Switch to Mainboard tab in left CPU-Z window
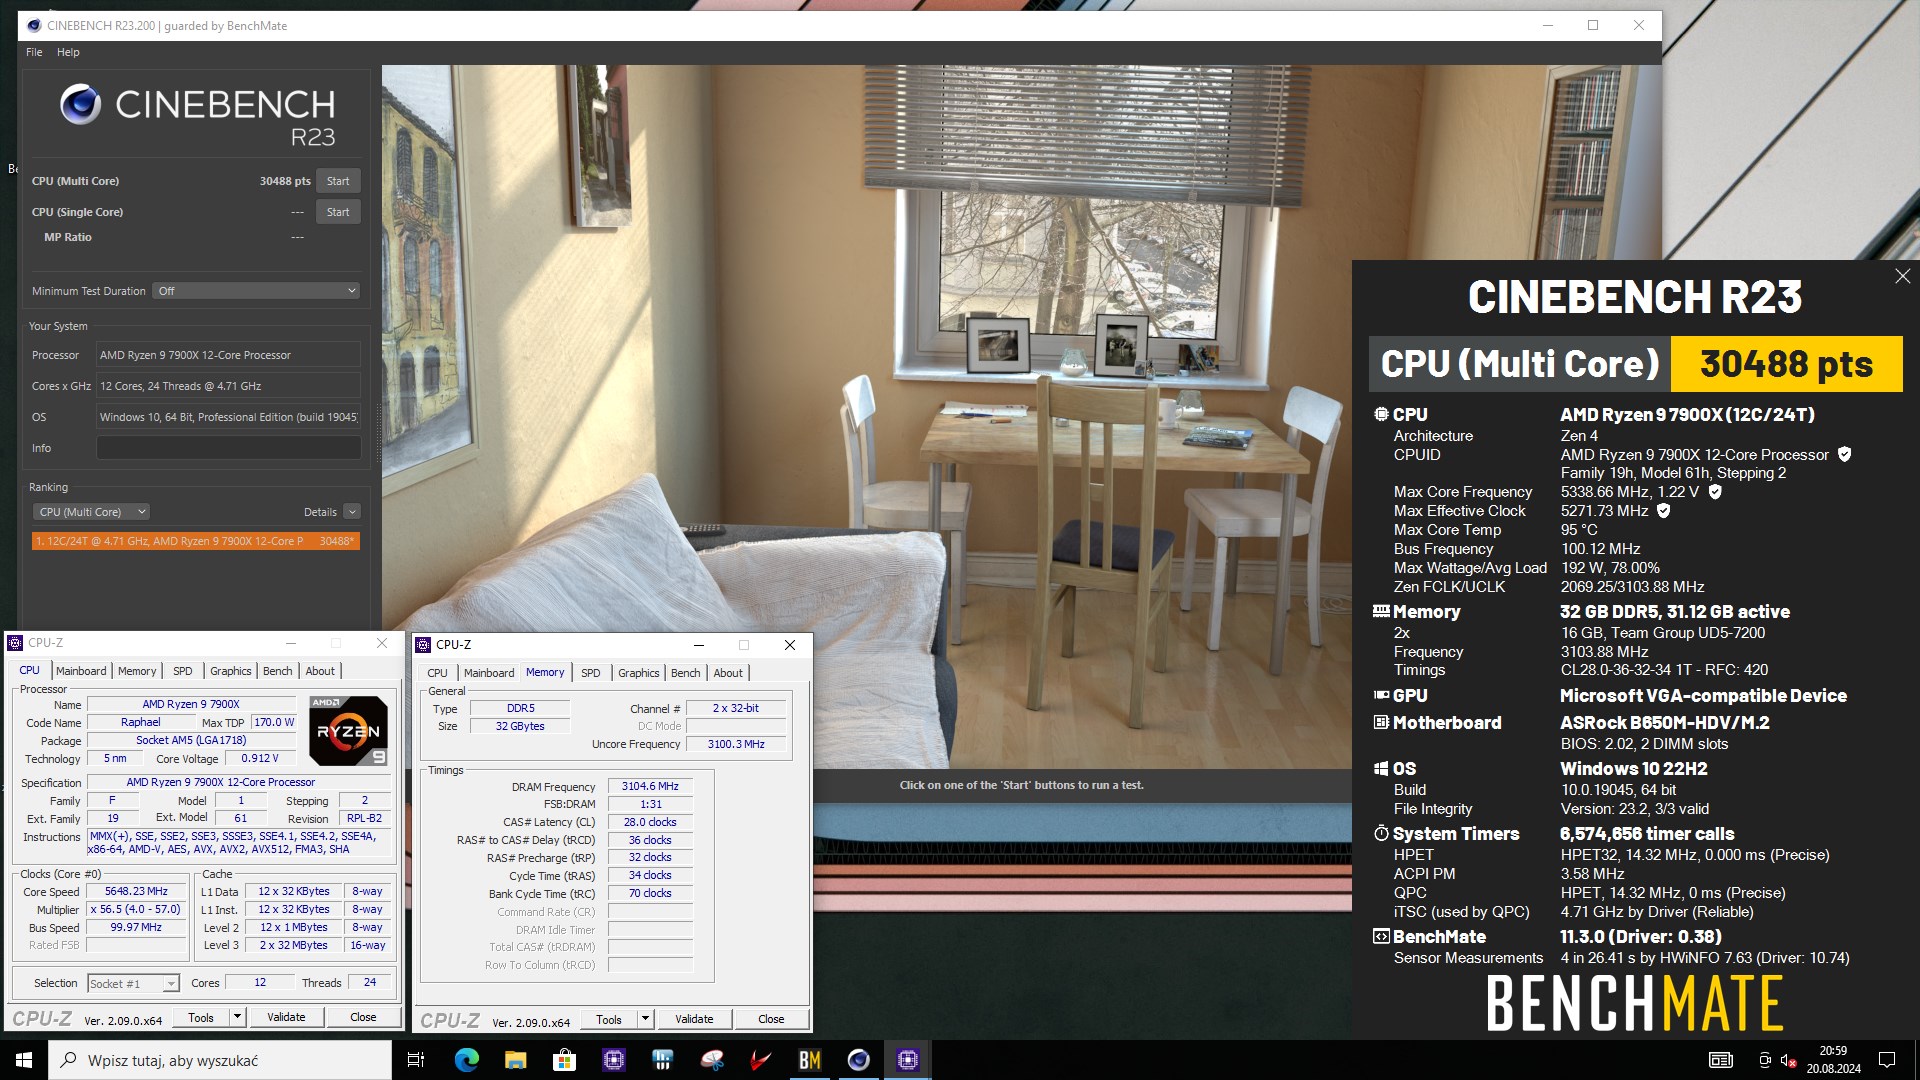 pos(81,671)
